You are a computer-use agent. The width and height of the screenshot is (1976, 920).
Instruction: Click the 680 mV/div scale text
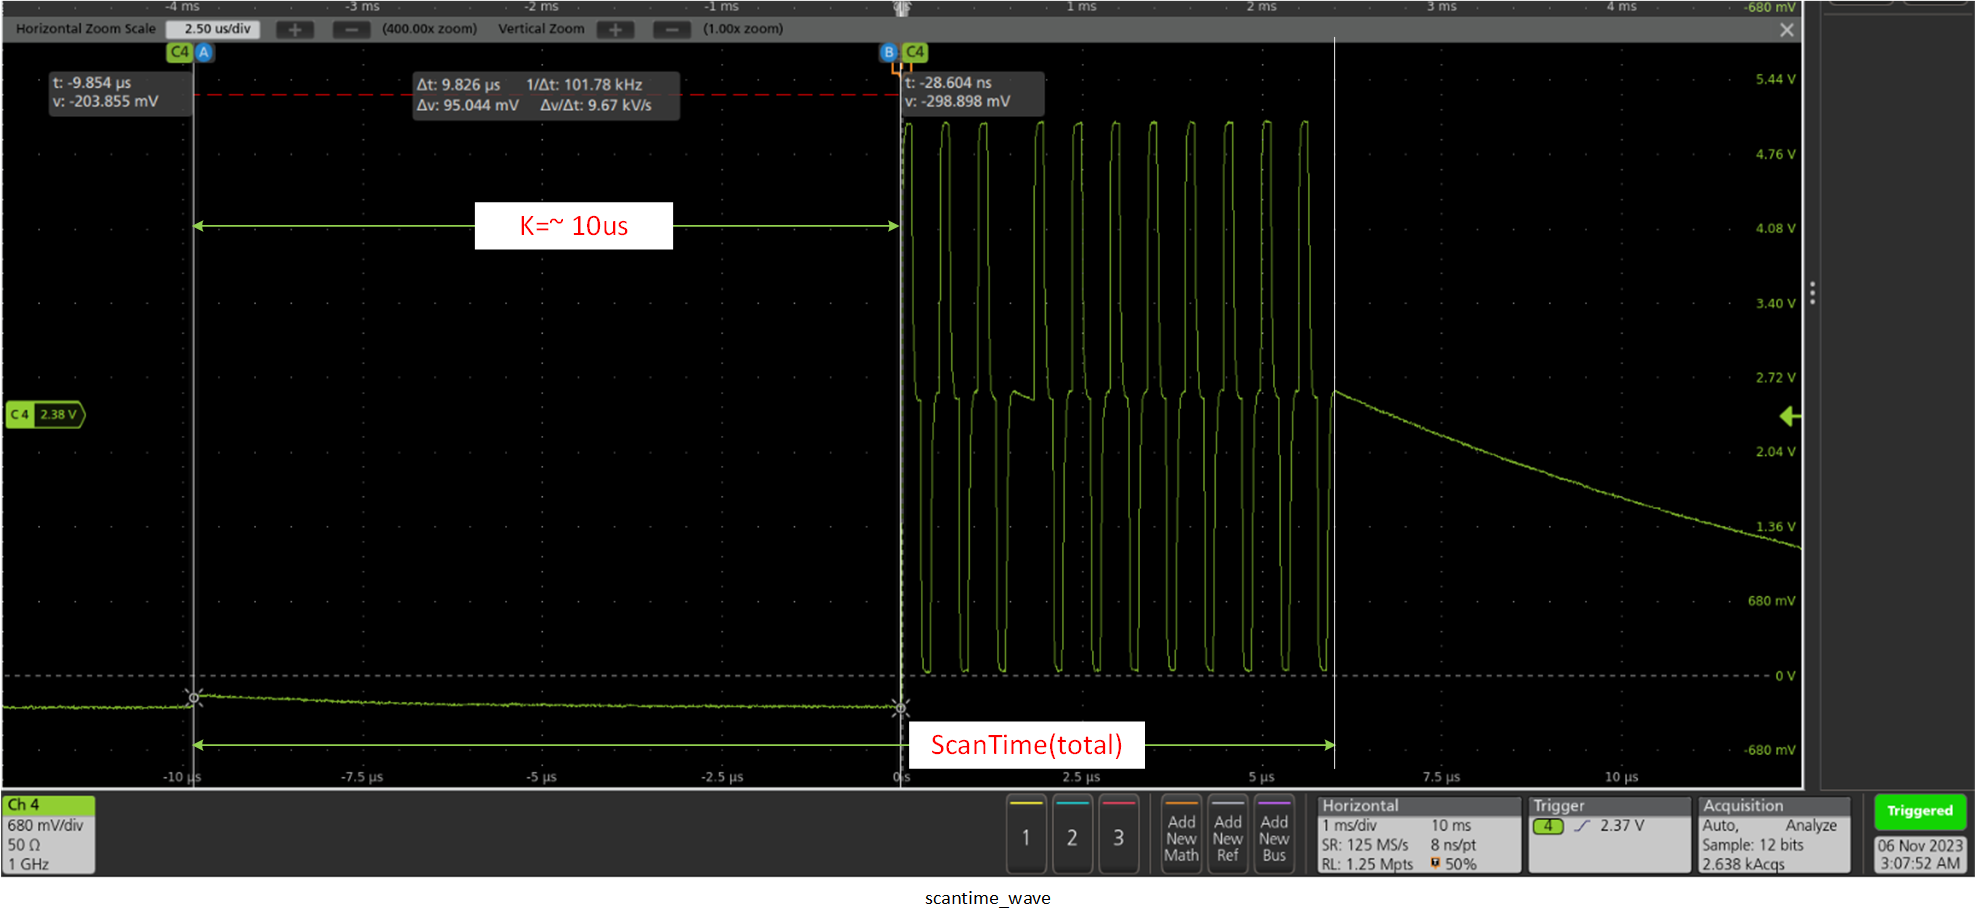(x=46, y=826)
